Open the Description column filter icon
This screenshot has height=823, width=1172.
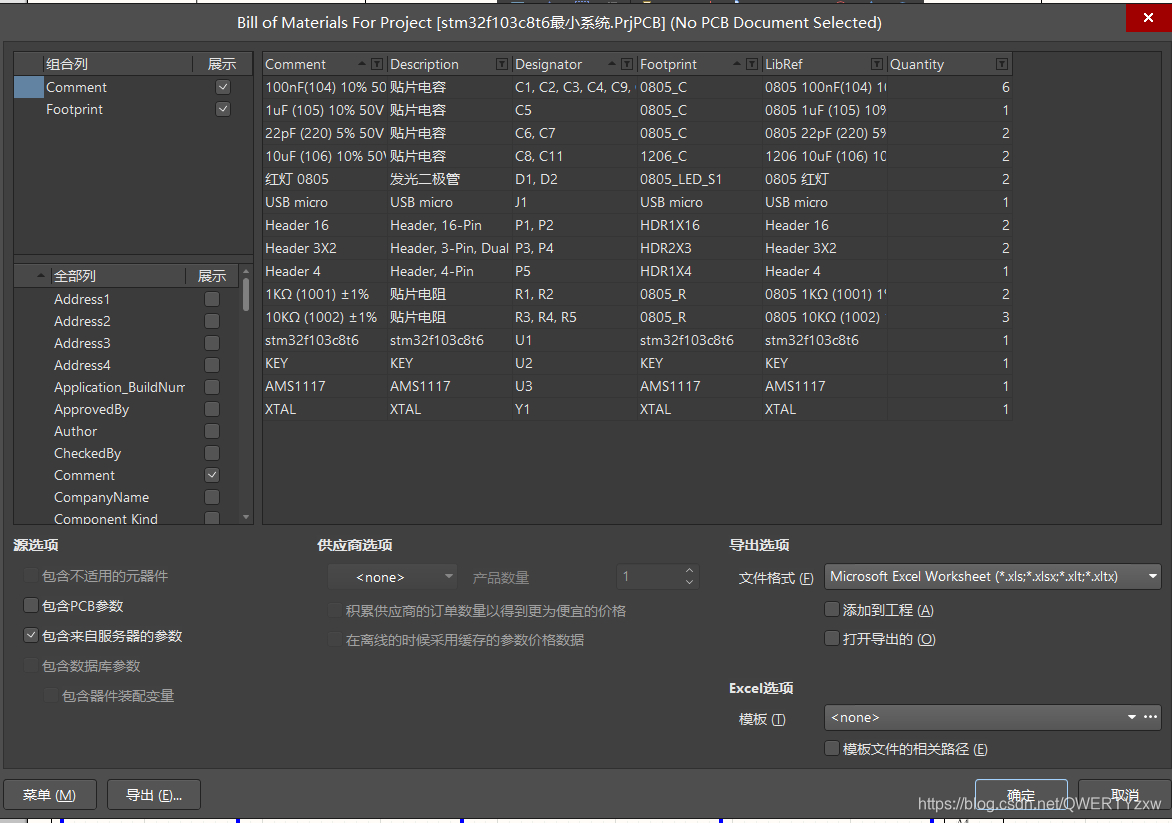click(502, 64)
